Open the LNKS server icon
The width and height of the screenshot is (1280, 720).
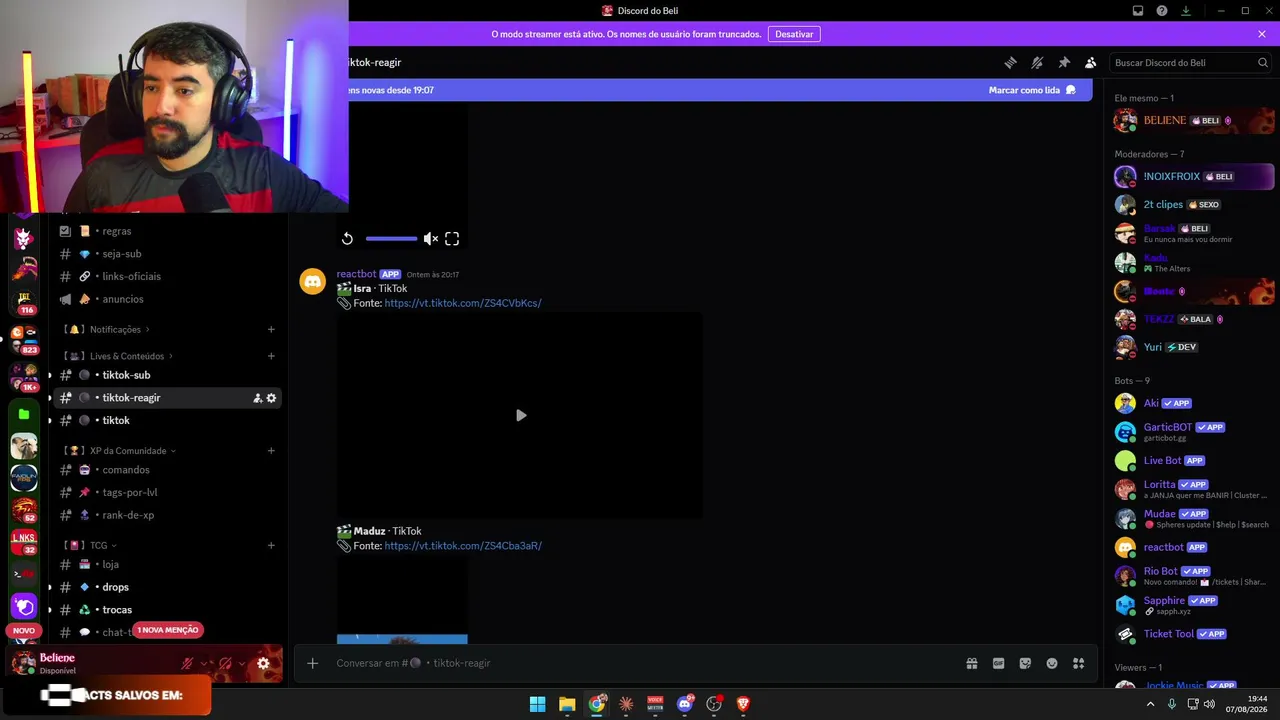[x=24, y=541]
